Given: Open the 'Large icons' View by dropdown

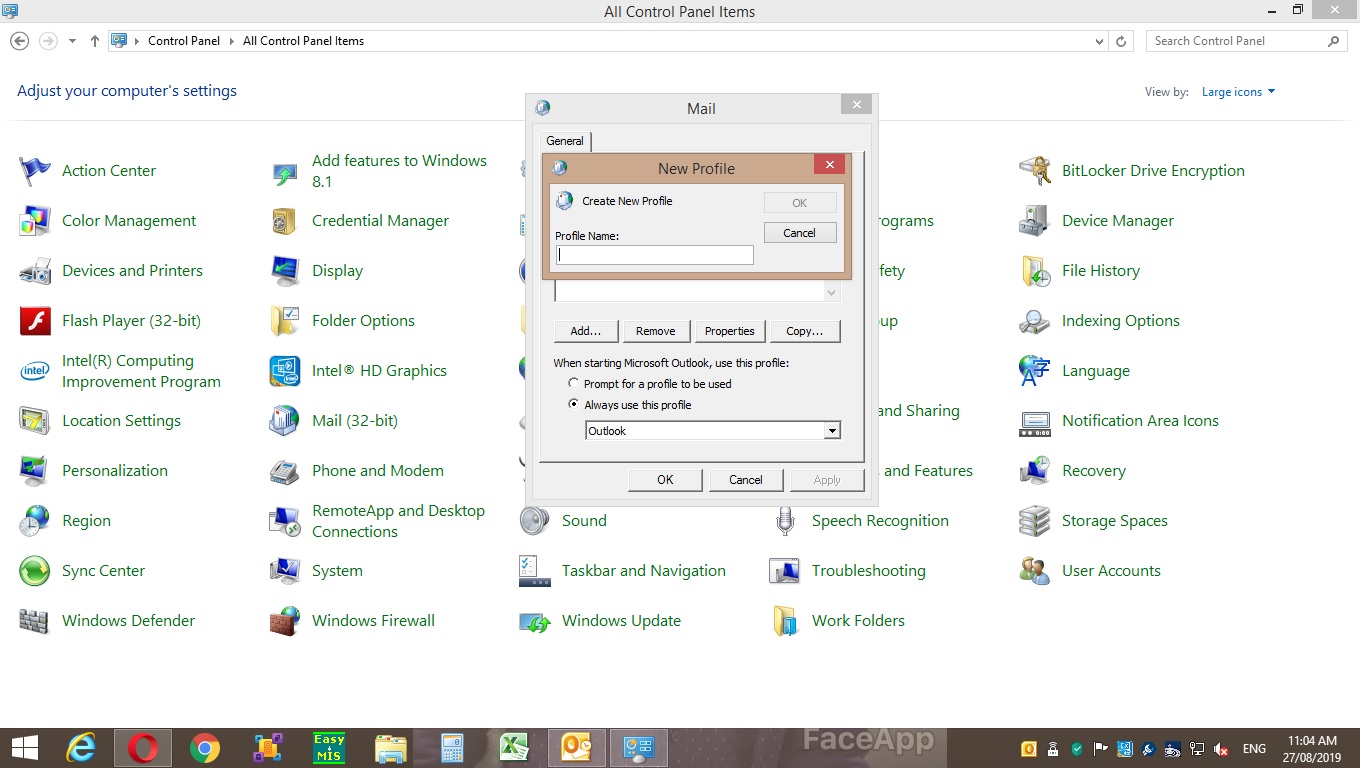Looking at the screenshot, I should (x=1238, y=92).
